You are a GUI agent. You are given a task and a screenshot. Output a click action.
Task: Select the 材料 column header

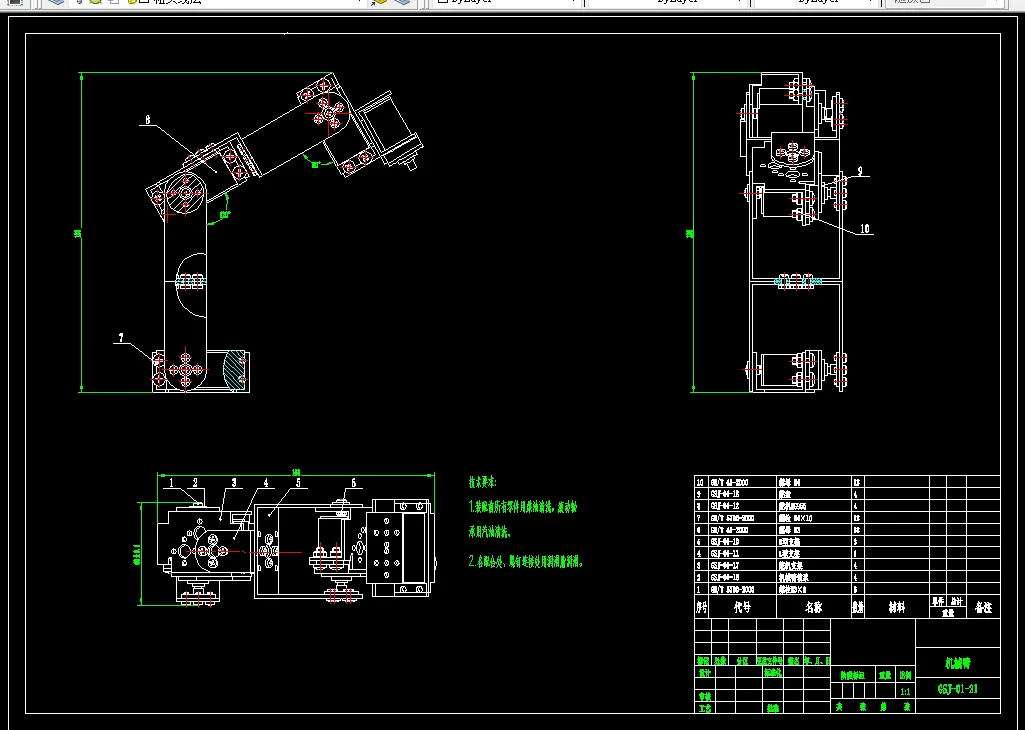pyautogui.click(x=897, y=607)
